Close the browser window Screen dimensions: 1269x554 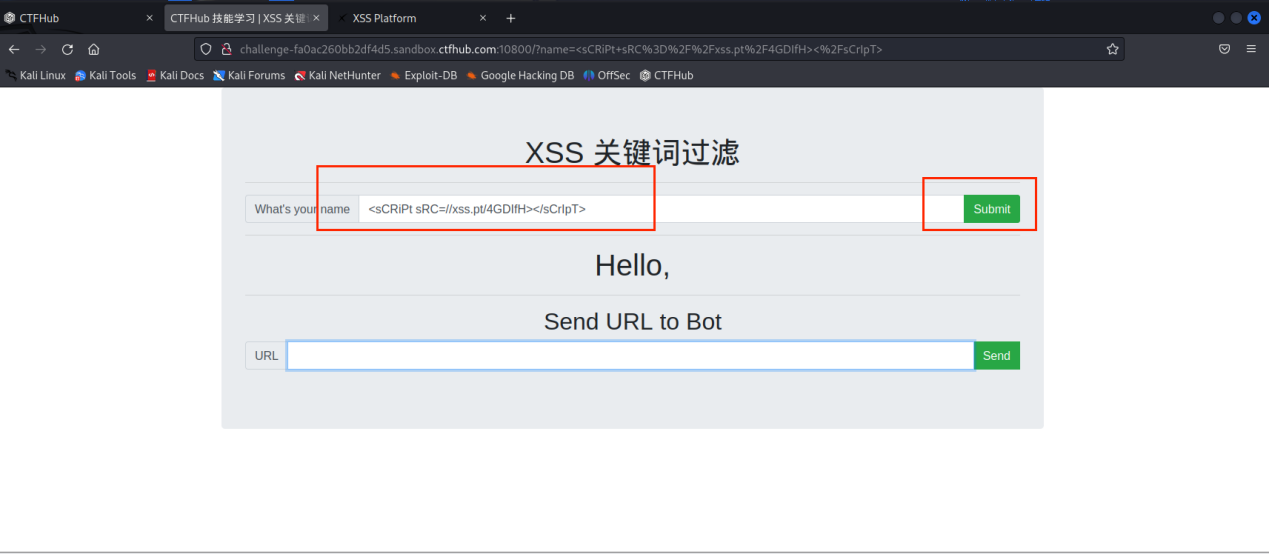pos(1254,18)
